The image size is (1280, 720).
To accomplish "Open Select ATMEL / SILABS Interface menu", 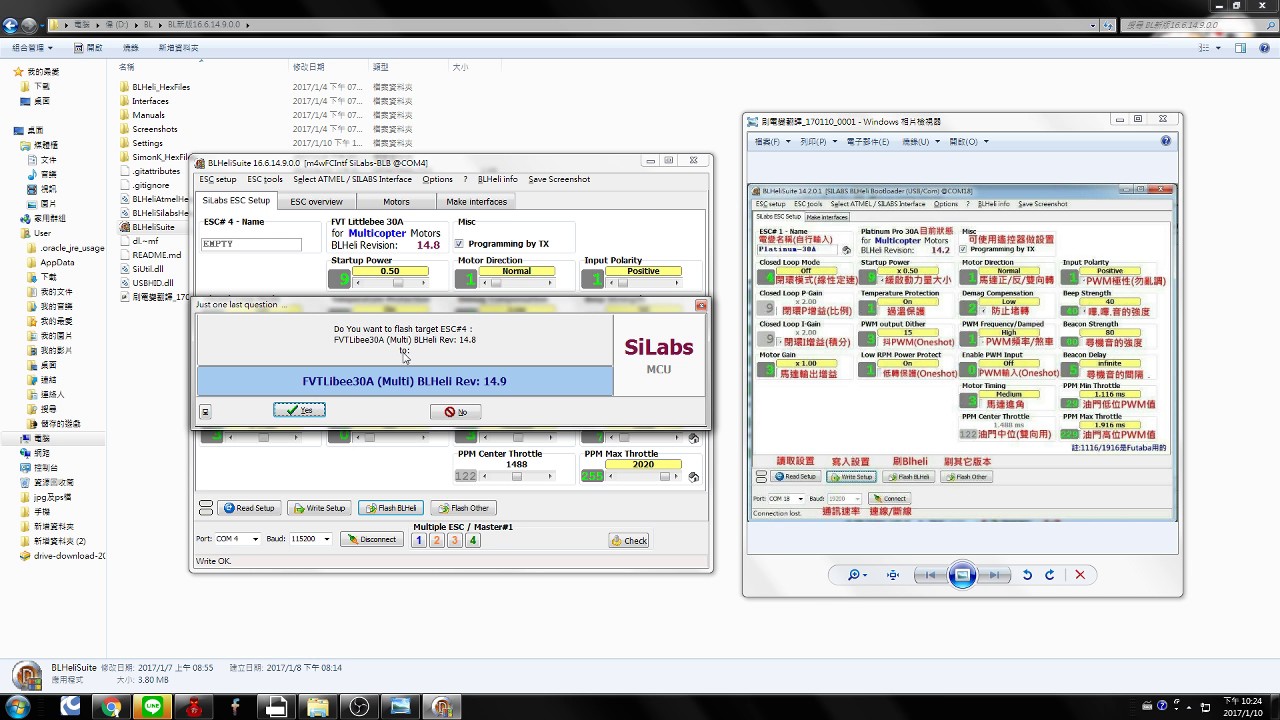I will (x=352, y=180).
